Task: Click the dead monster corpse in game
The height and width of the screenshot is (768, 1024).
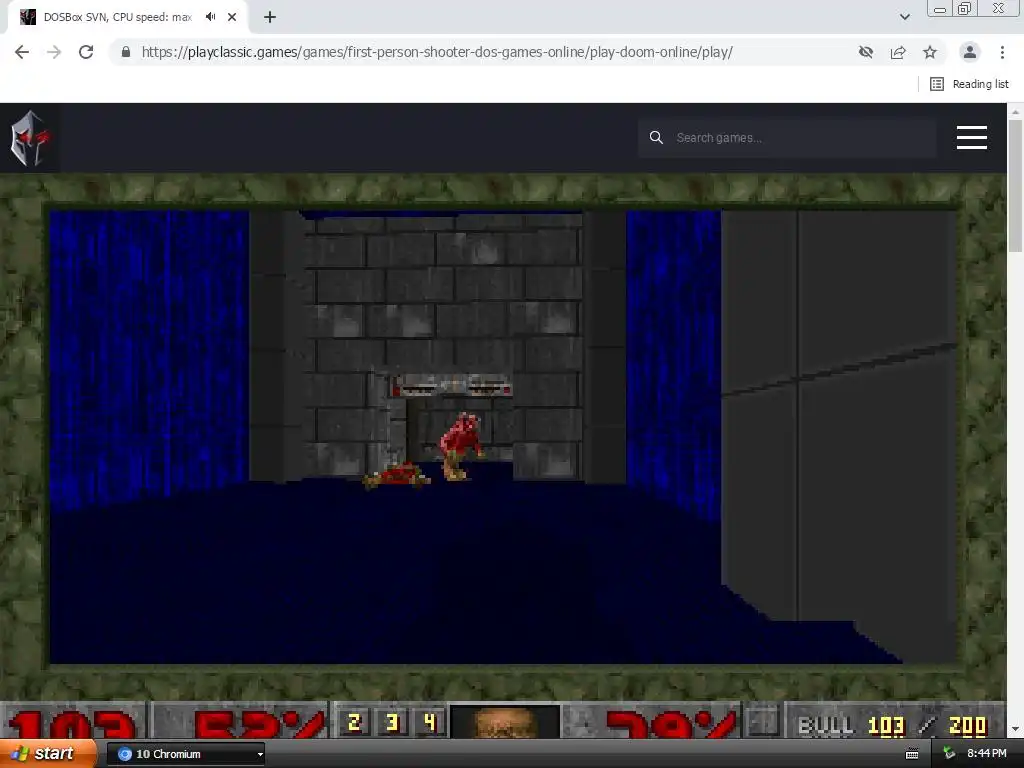Action: click(397, 475)
